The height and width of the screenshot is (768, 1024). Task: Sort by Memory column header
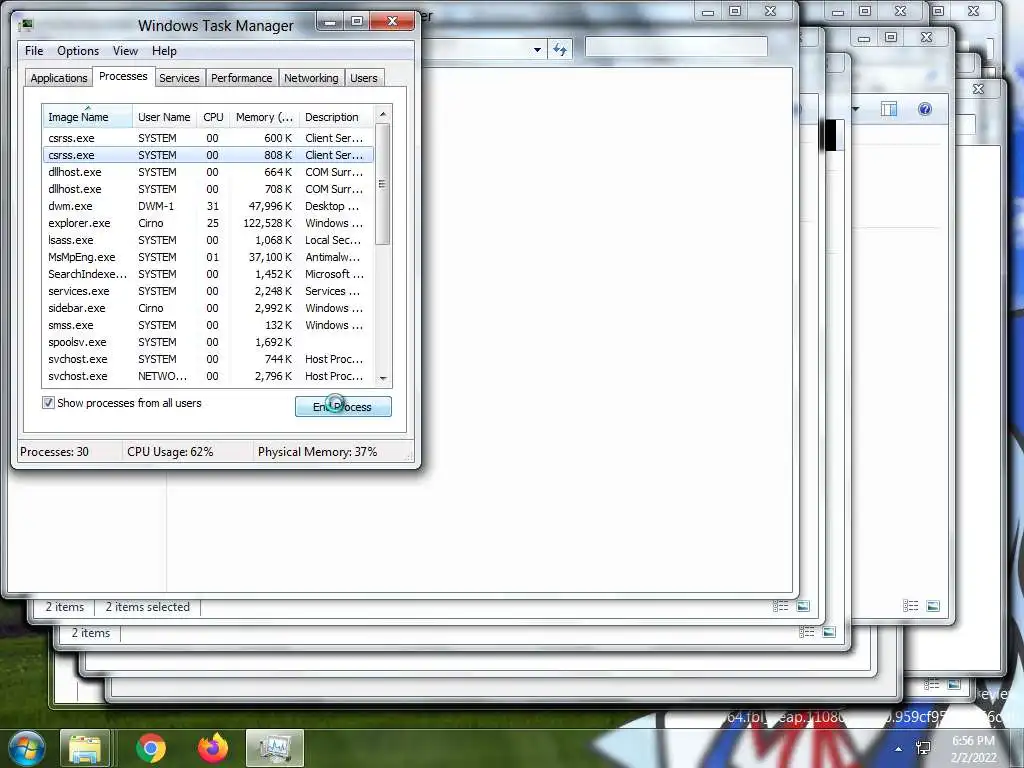click(264, 117)
